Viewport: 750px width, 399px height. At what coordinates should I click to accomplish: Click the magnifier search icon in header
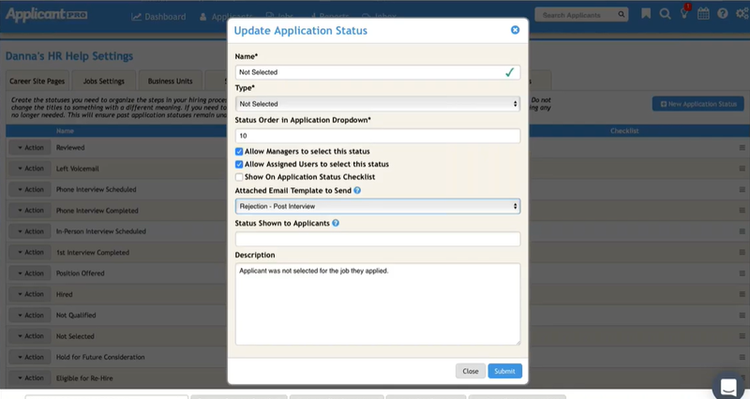(x=665, y=14)
